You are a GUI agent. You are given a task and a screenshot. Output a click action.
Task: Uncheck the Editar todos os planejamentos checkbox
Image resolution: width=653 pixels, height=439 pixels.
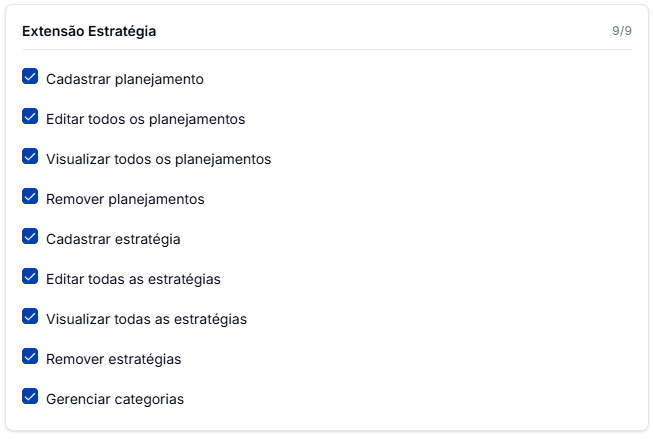point(30,117)
